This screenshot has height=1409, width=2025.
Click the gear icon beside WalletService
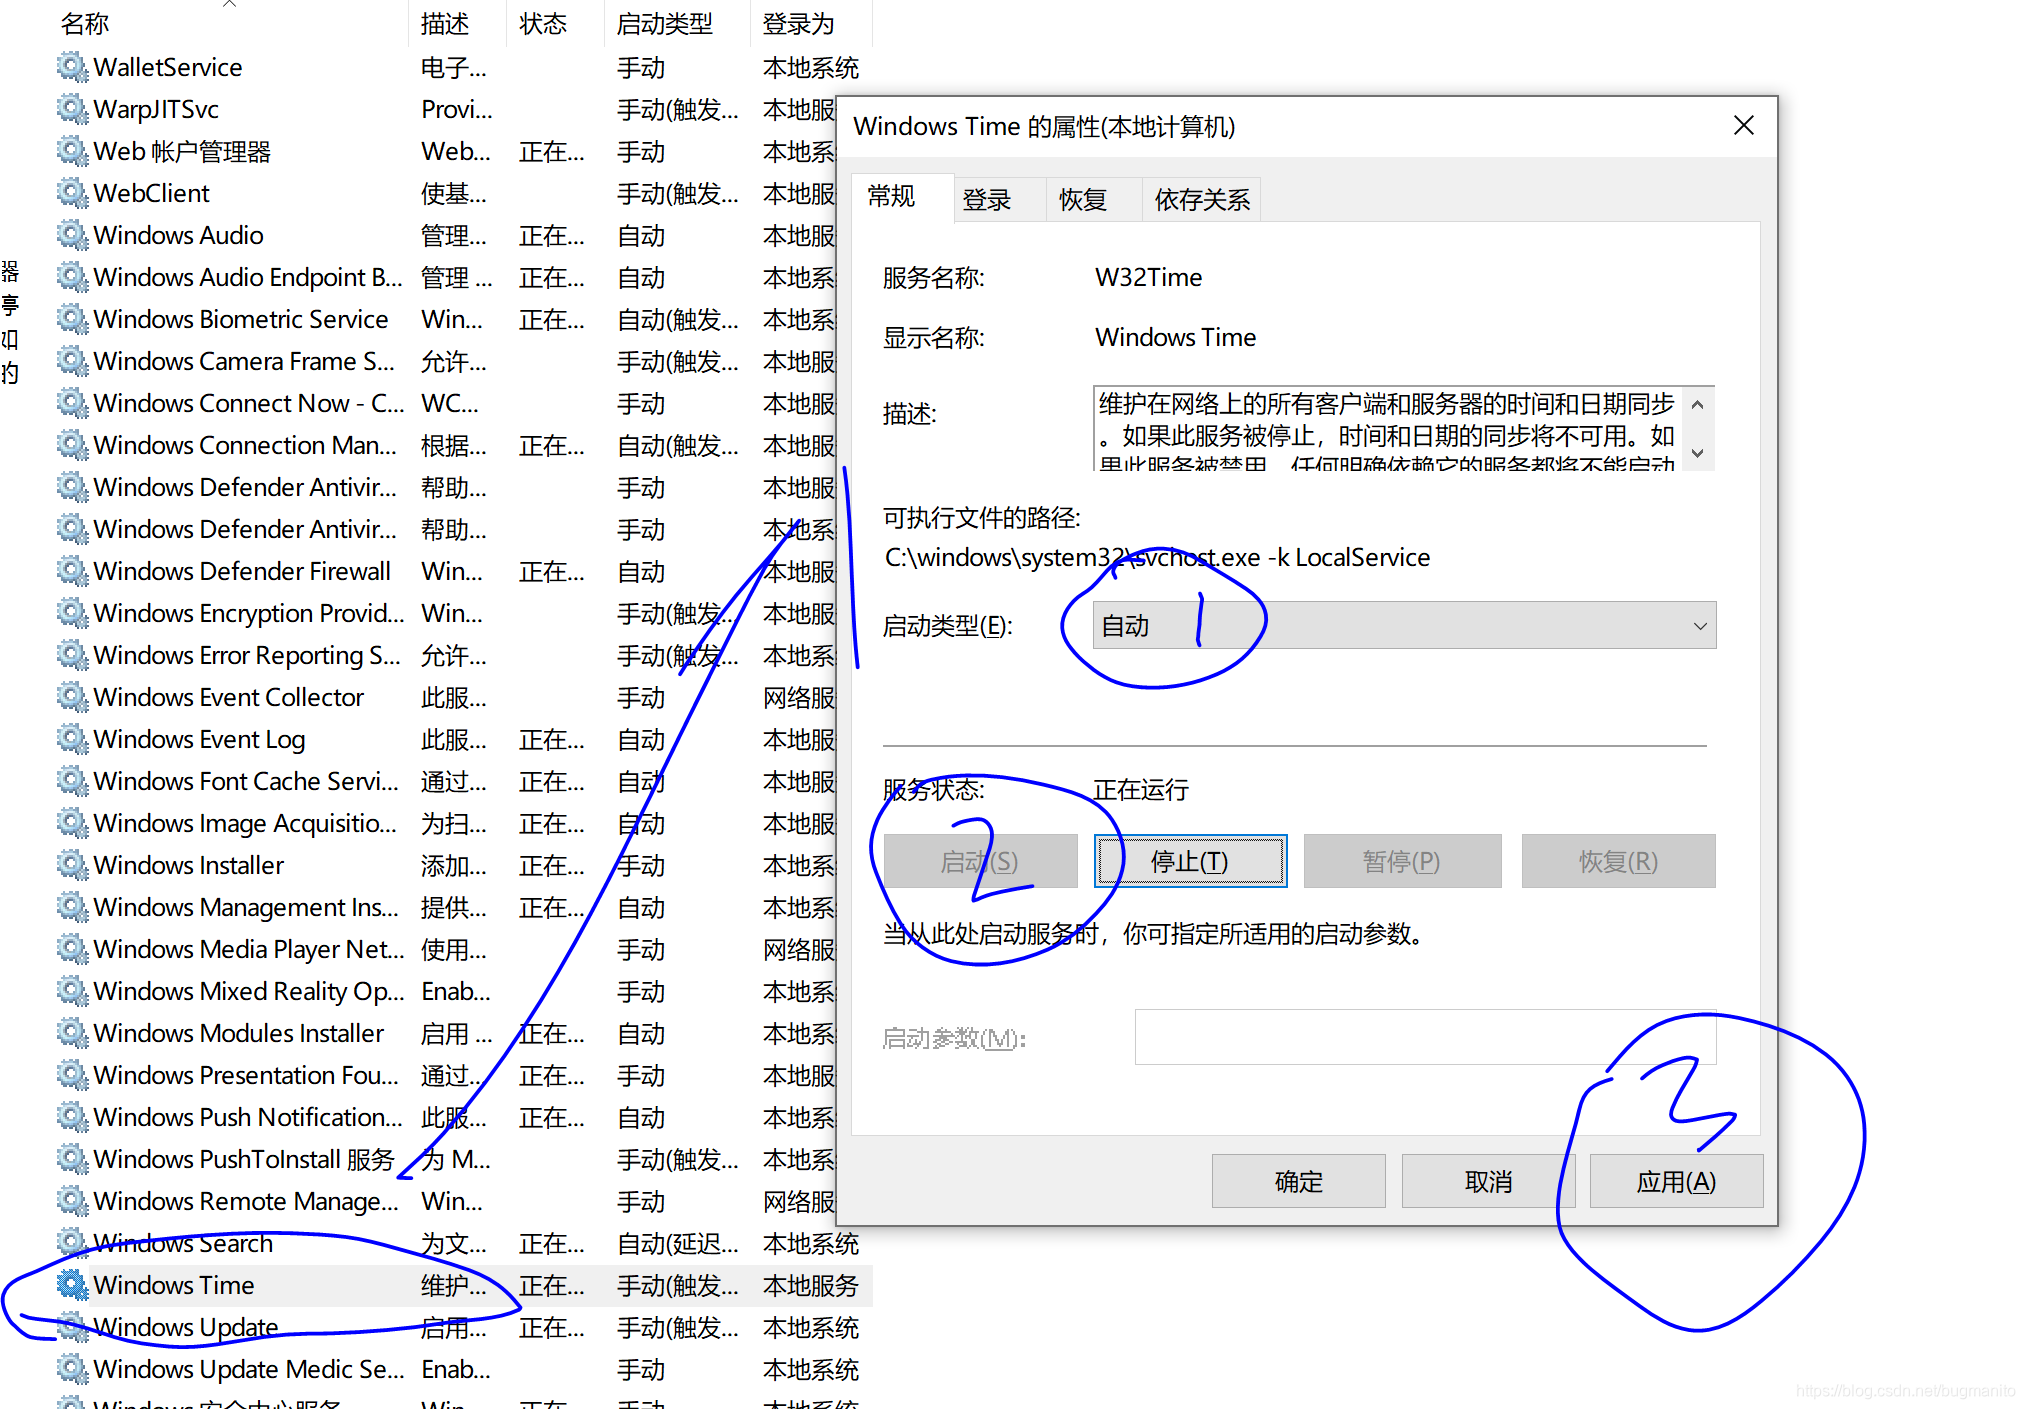pos(71,67)
